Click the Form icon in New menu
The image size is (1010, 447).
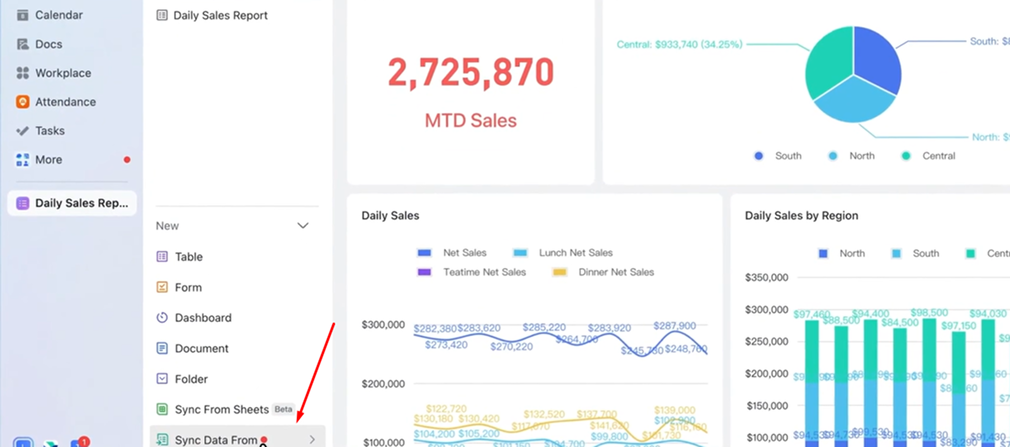click(162, 288)
